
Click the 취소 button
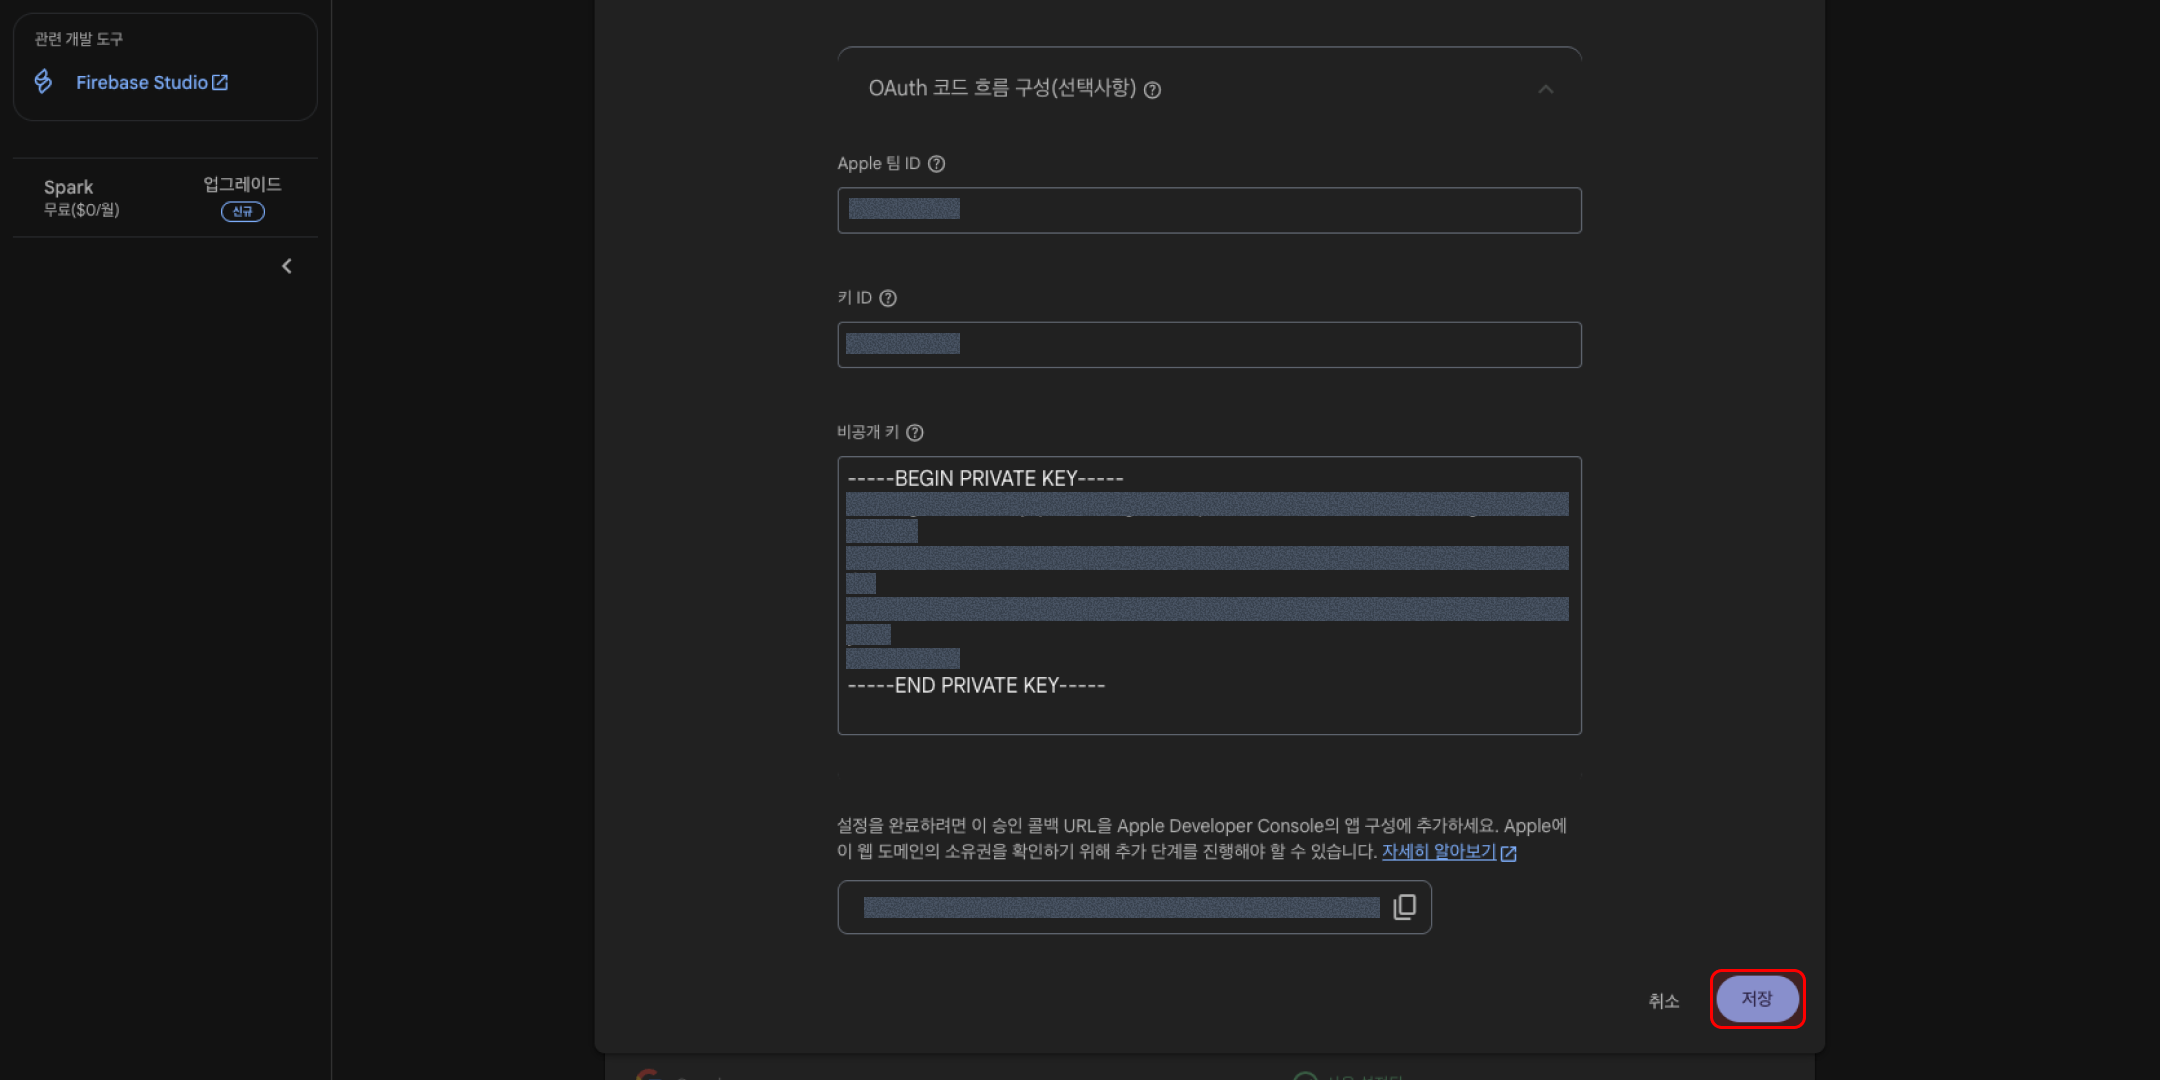point(1663,1000)
